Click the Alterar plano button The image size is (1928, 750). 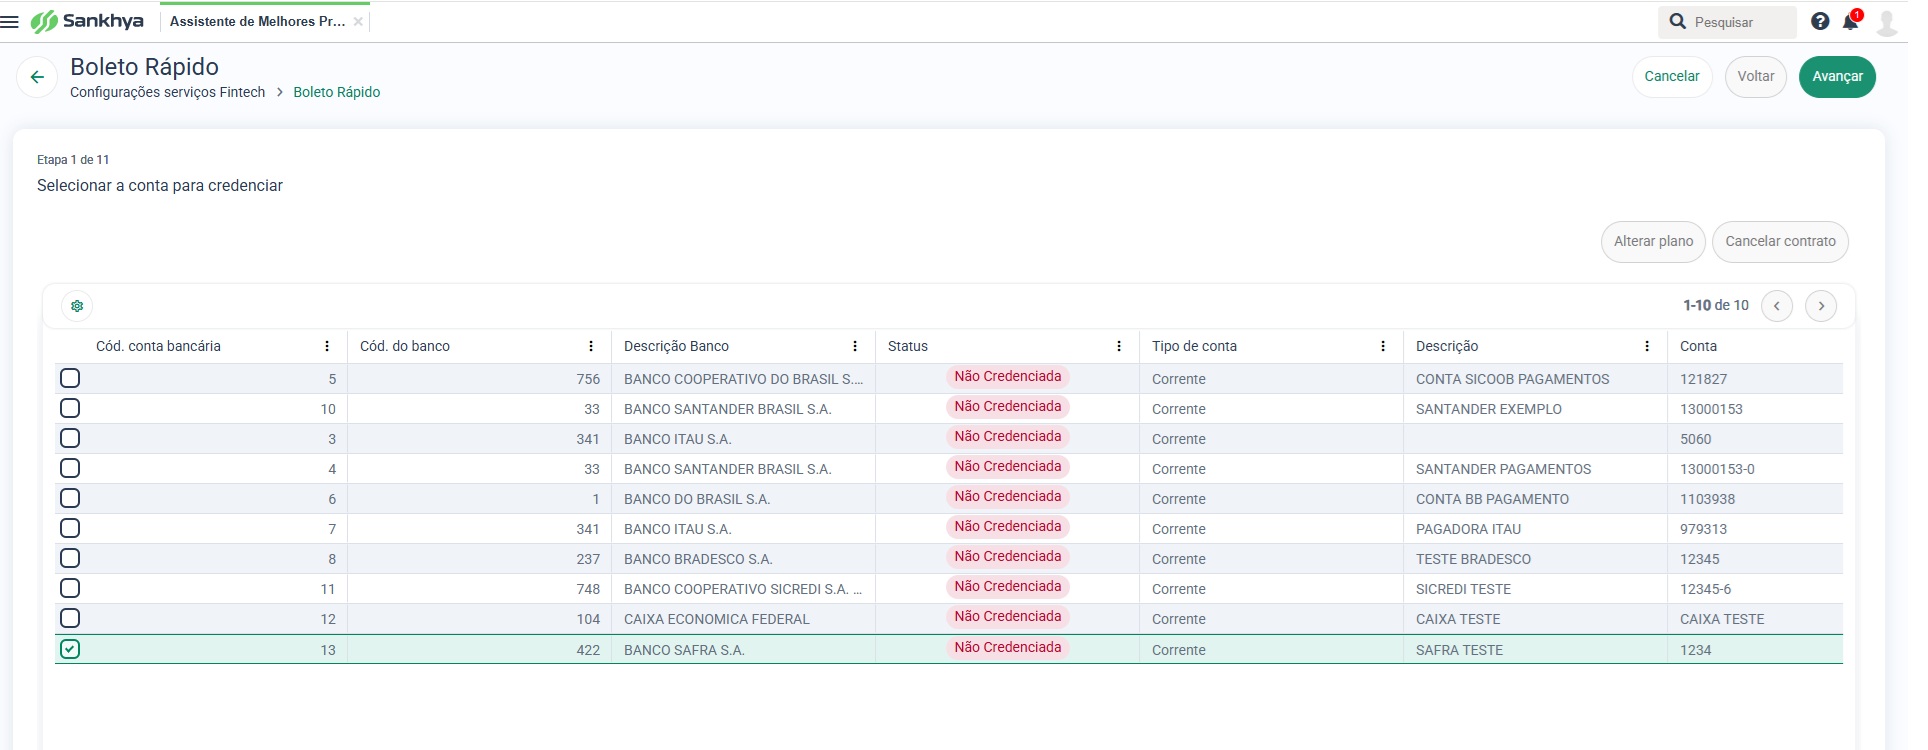(1653, 242)
